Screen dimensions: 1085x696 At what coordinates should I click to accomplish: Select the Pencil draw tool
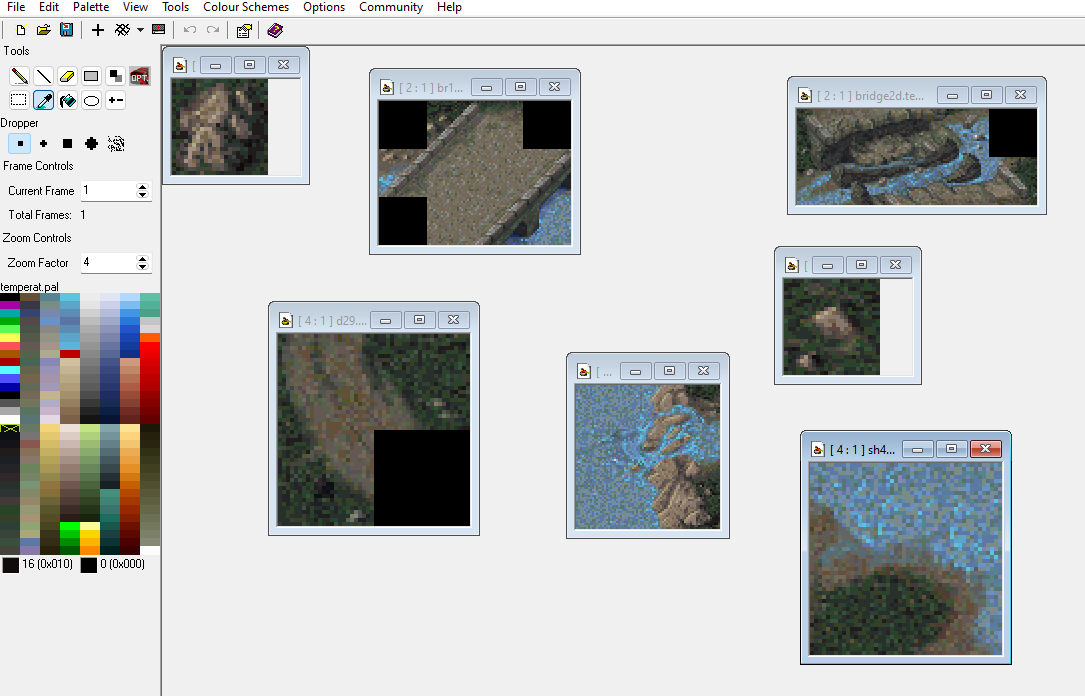pyautogui.click(x=19, y=76)
